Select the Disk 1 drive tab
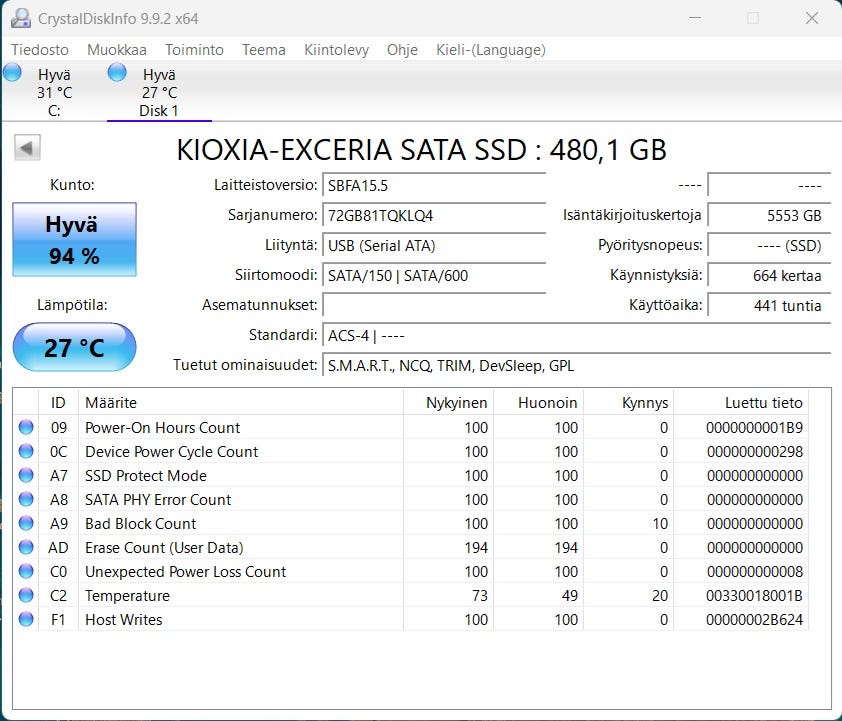The image size is (842, 721). [x=159, y=92]
